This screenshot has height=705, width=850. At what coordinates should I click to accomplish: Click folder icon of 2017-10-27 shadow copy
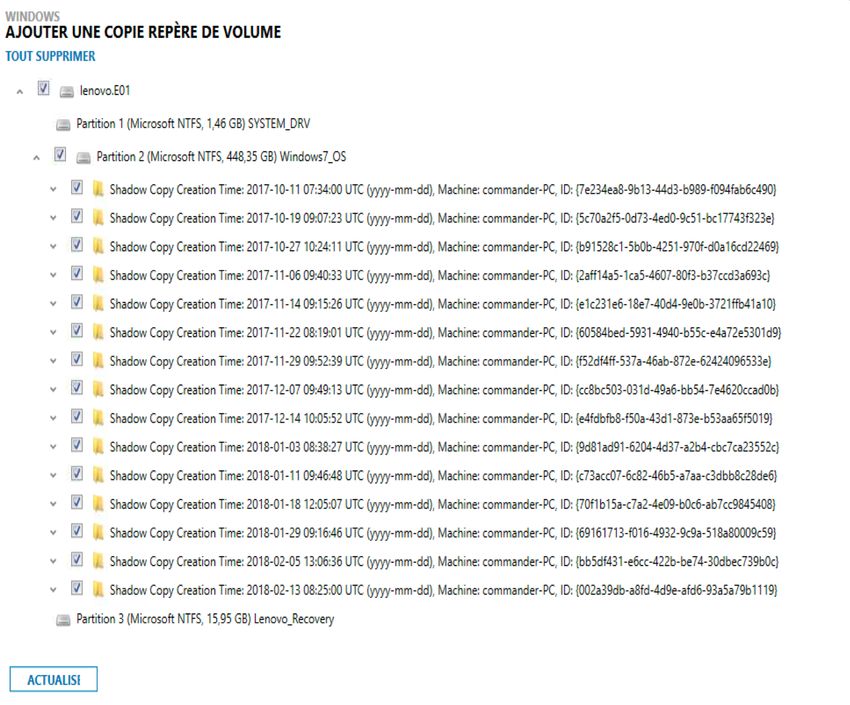point(98,247)
